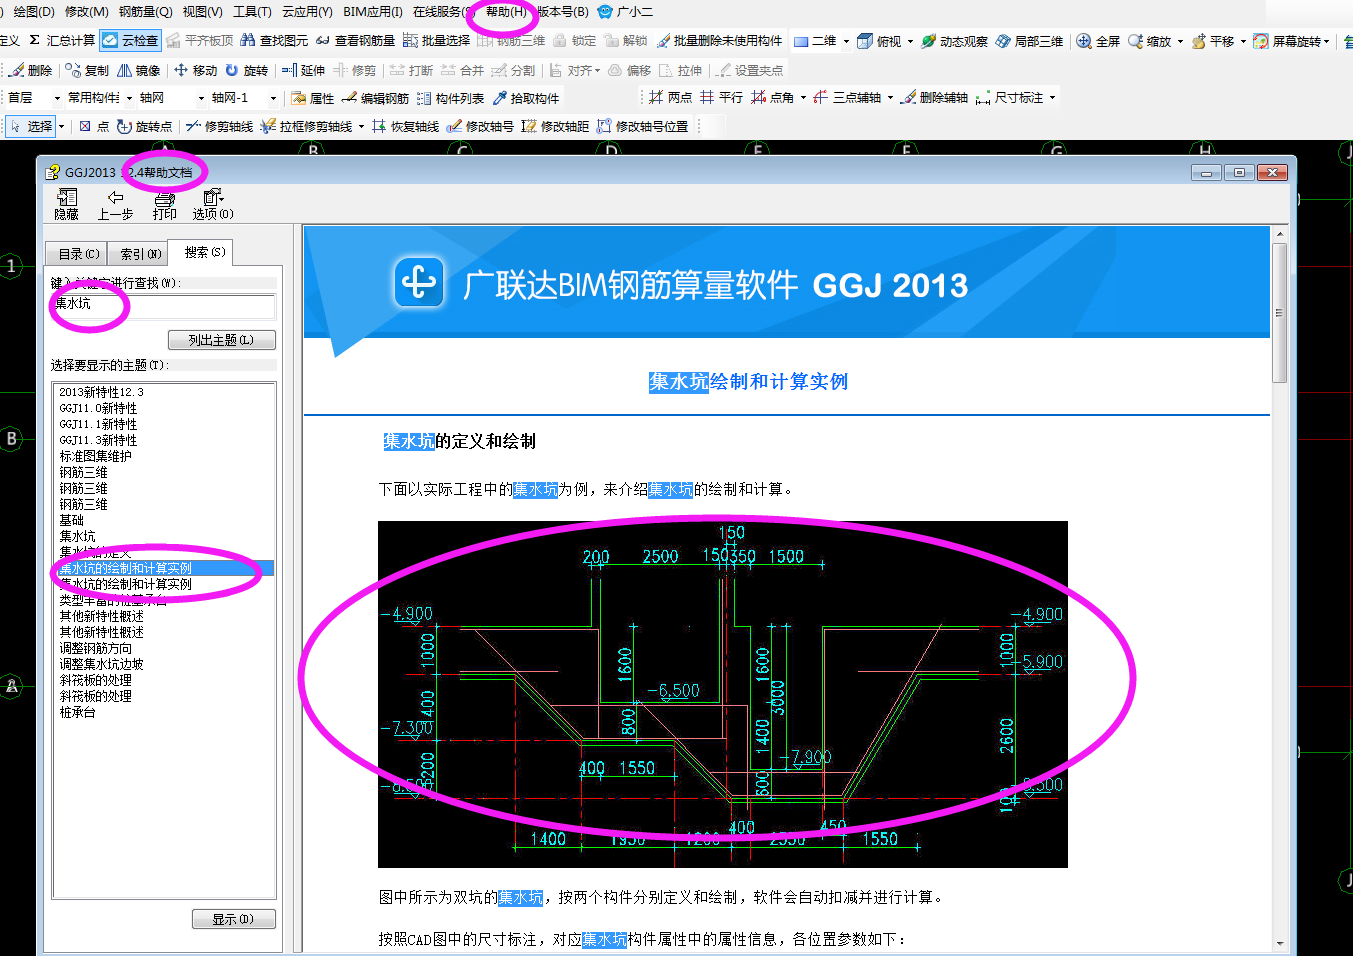Open the 绘图(D) menu
Image resolution: width=1353 pixels, height=956 pixels.
click(34, 12)
